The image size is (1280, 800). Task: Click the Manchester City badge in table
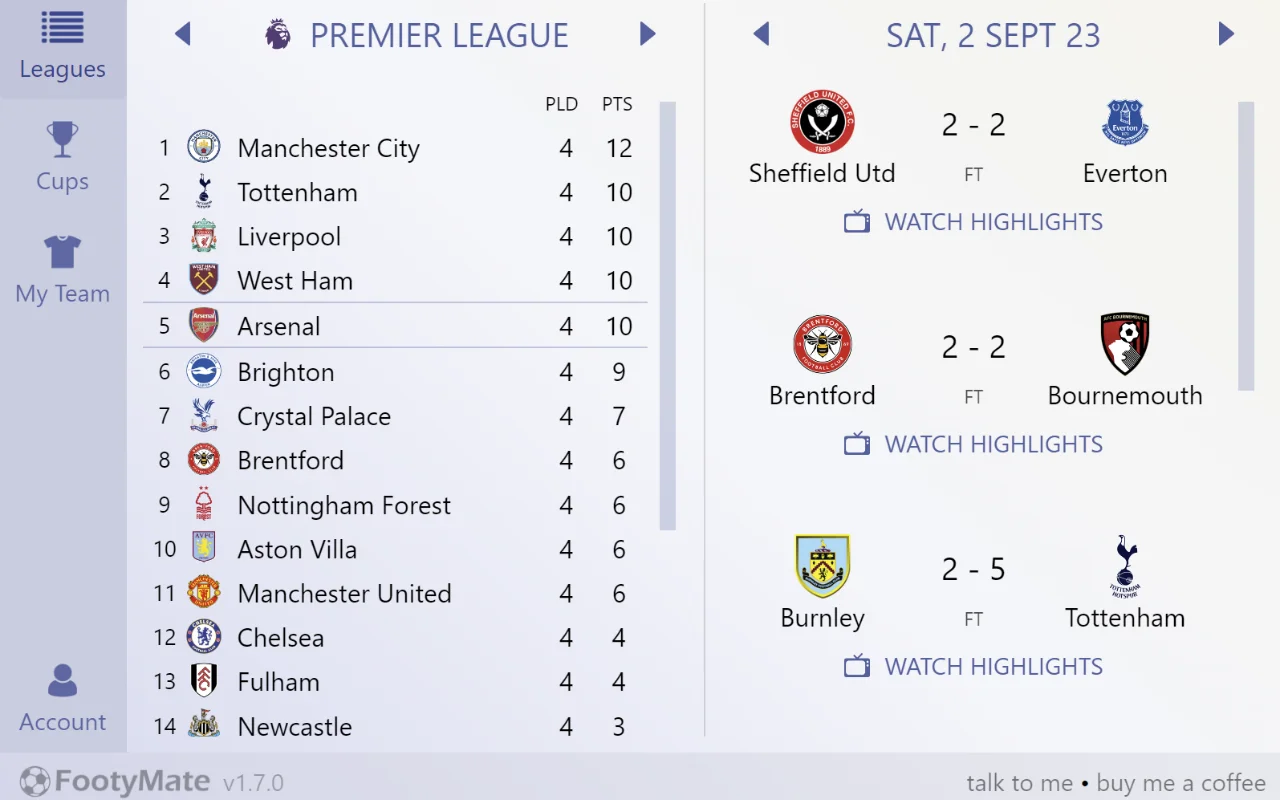[204, 148]
